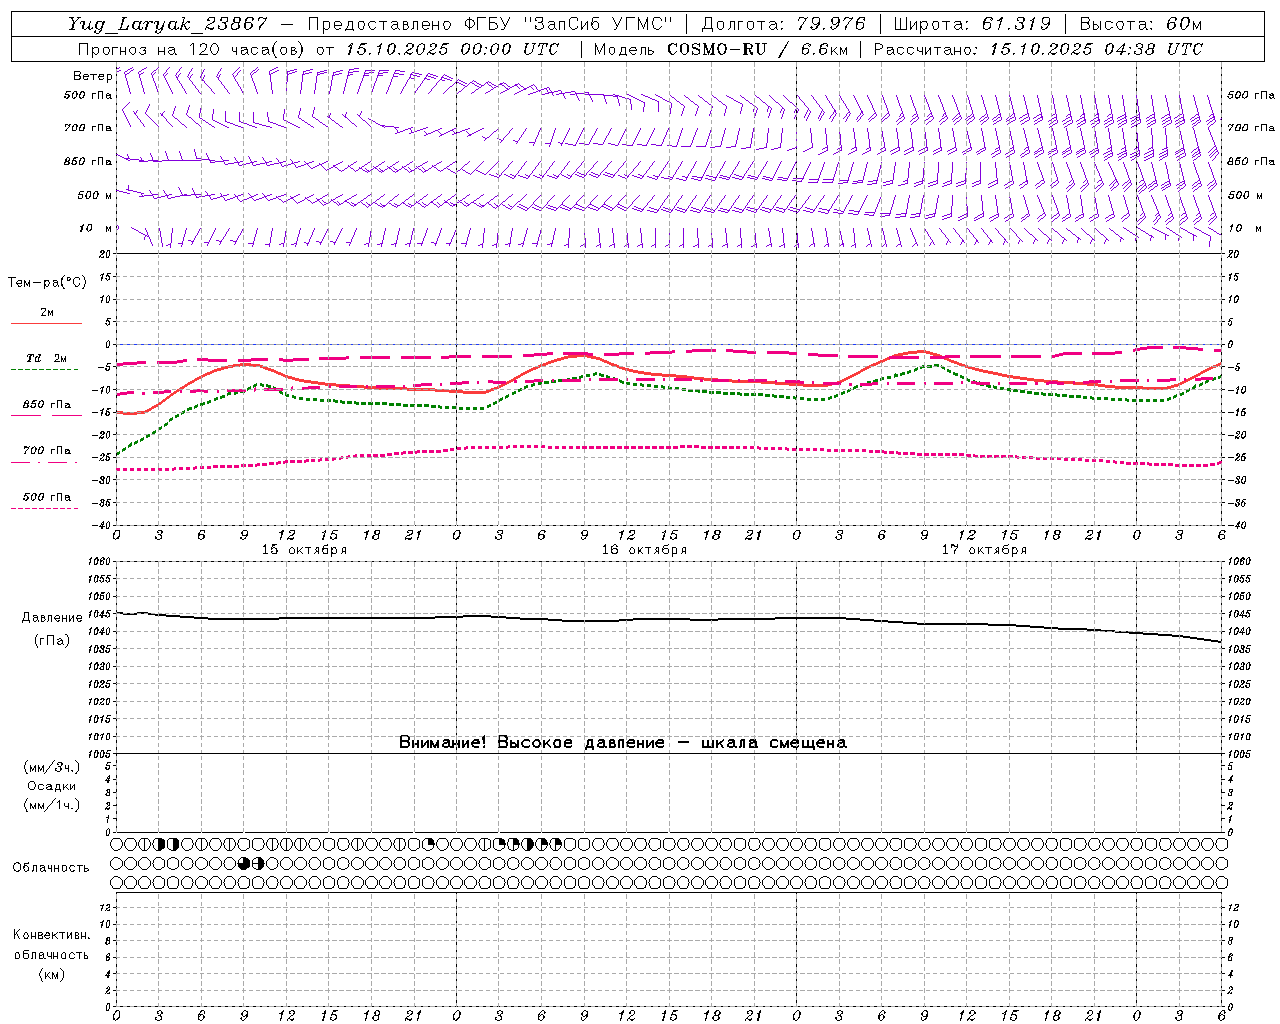Click the station name Yug_Laryak_23867

tap(168, 24)
